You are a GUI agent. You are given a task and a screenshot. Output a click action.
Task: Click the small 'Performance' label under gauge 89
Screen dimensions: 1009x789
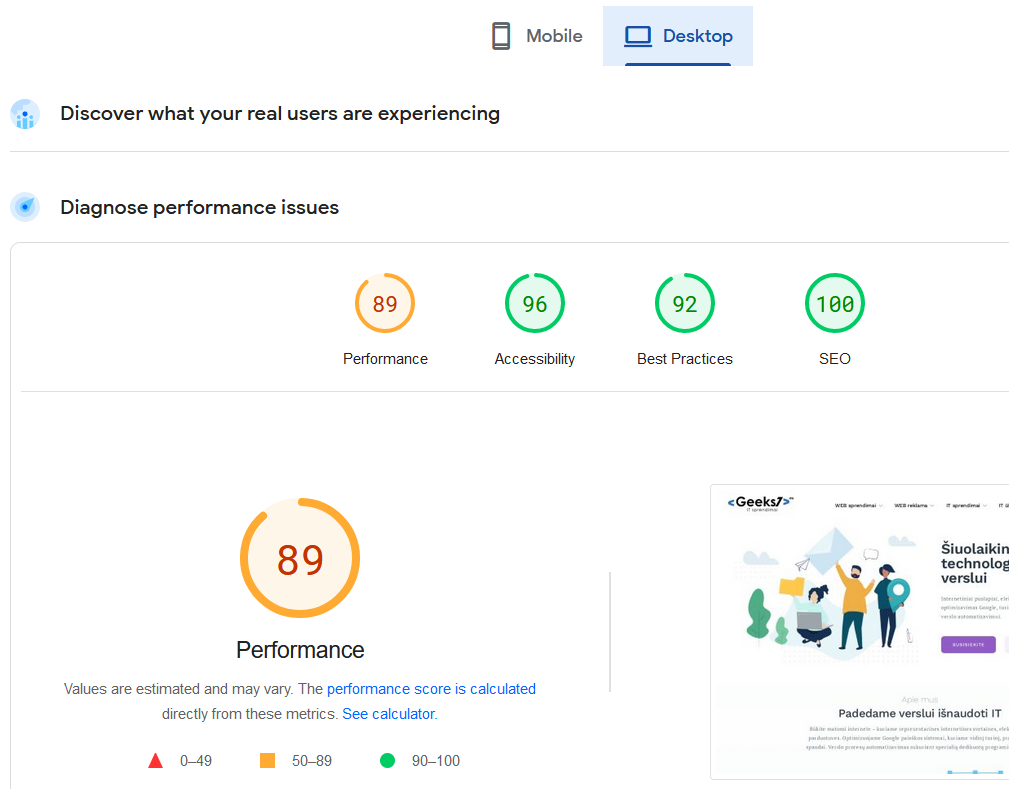pyautogui.click(x=385, y=359)
